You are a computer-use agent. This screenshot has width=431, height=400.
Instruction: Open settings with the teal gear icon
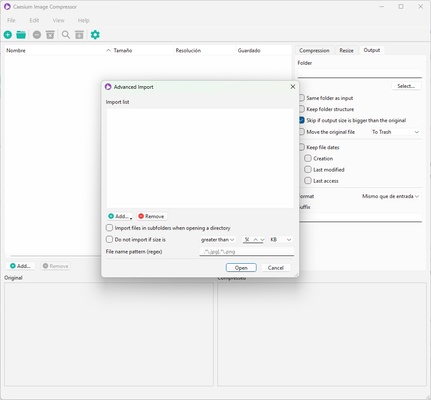tap(95, 34)
